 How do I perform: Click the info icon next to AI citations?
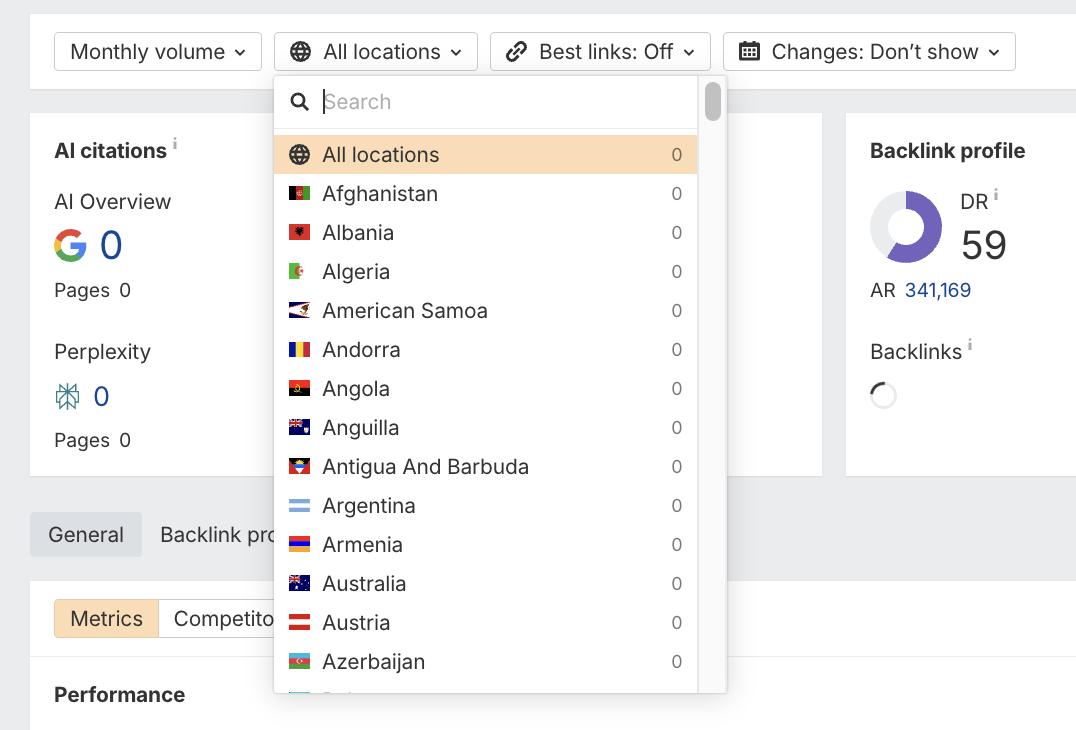click(x=175, y=143)
